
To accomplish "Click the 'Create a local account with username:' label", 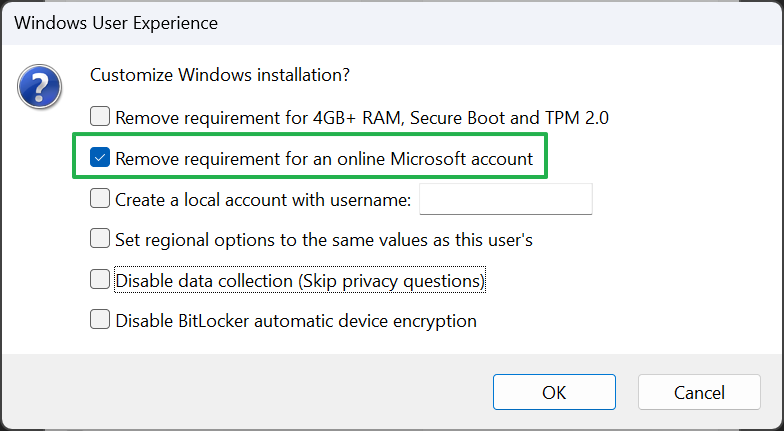I will (x=263, y=199).
